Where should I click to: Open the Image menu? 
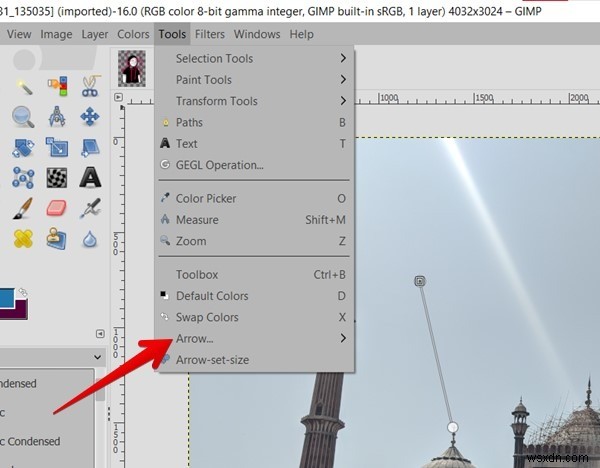[56, 34]
